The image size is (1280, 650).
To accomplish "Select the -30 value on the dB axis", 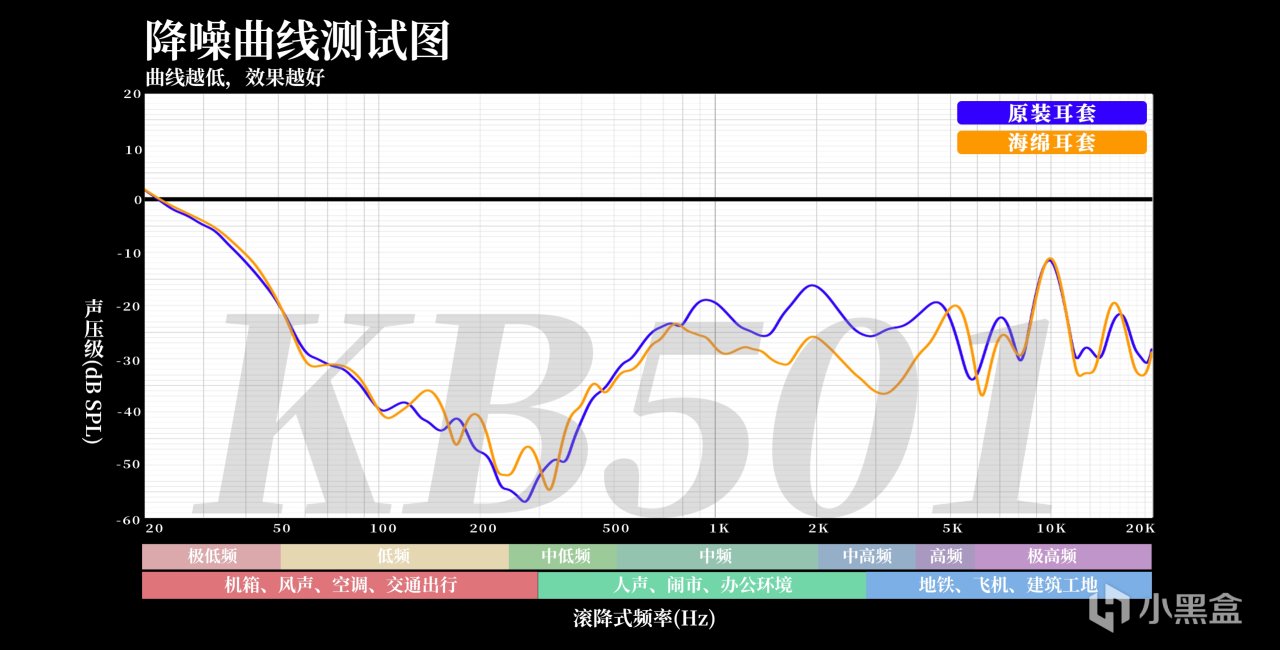I will pyautogui.click(x=128, y=359).
